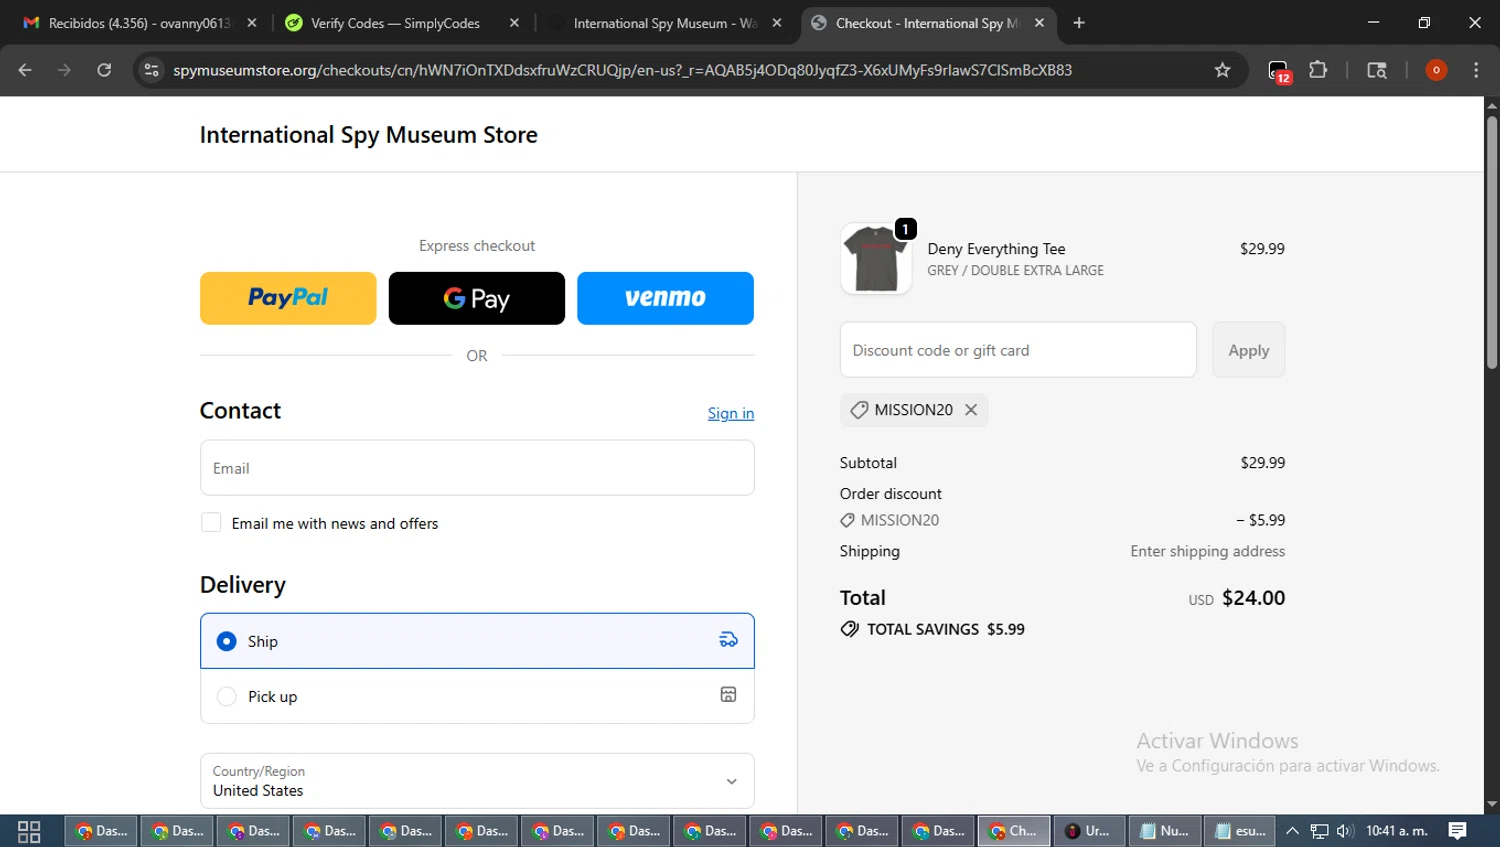Click the tag icon on MISSION20 chip
This screenshot has height=847, width=1500.
click(859, 410)
